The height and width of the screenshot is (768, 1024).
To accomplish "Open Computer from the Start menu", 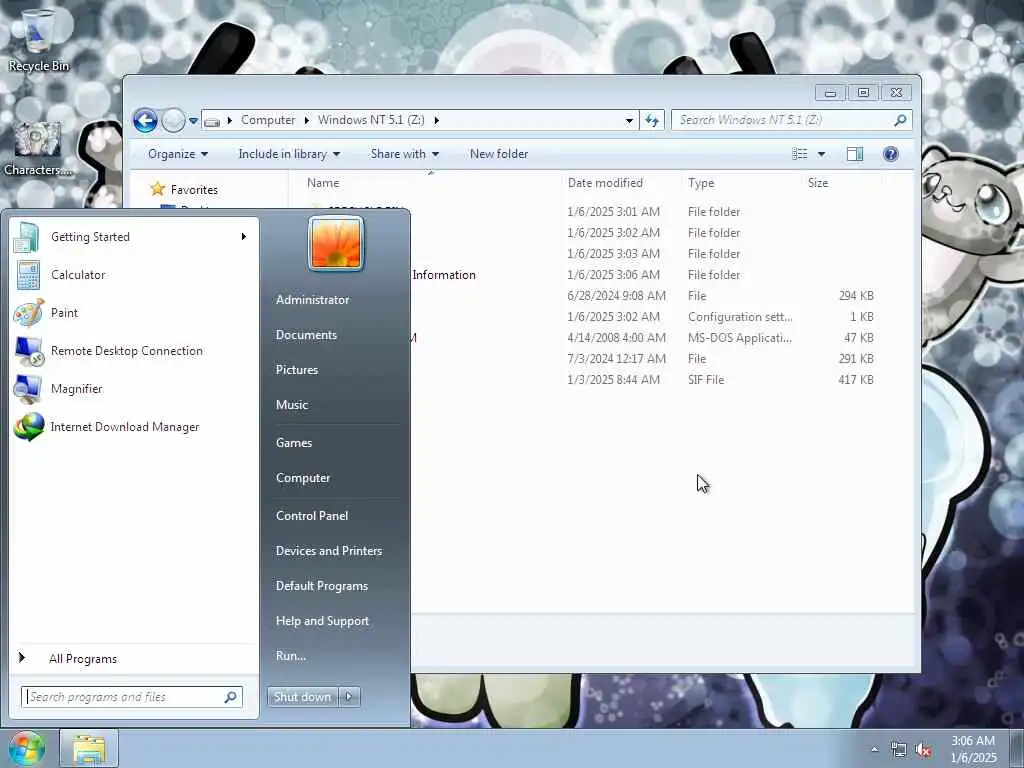I will point(303,478).
